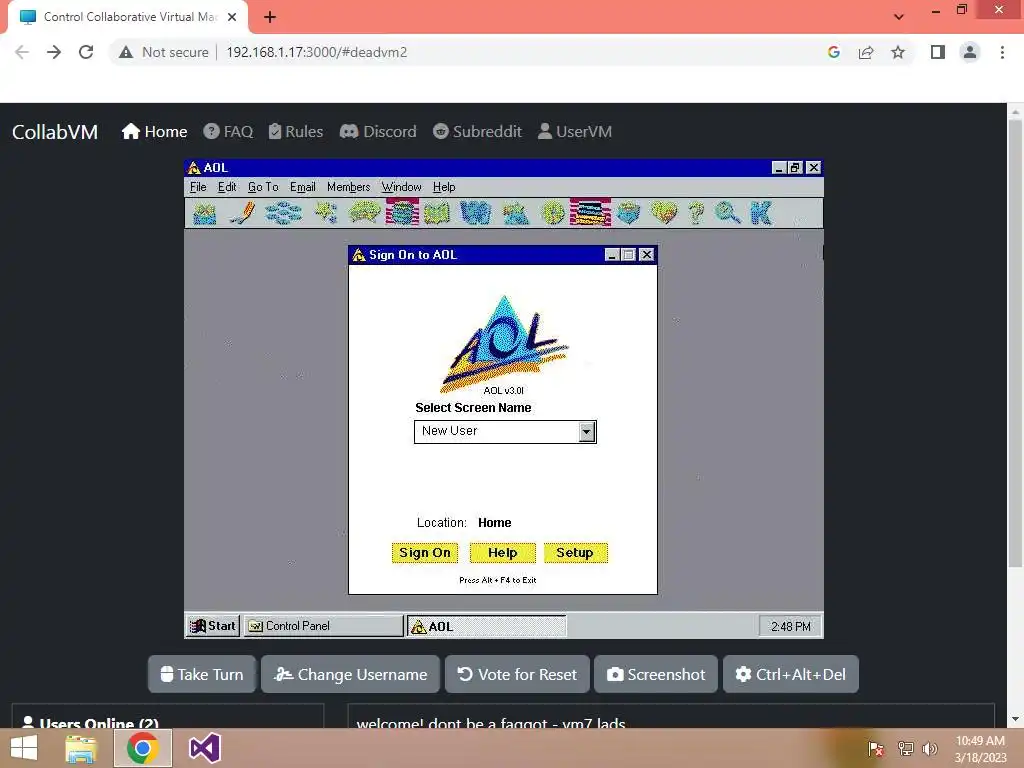Viewport: 1024px width, 768px height.
Task: Select Control Panel in the VM taskbar
Action: click(324, 626)
